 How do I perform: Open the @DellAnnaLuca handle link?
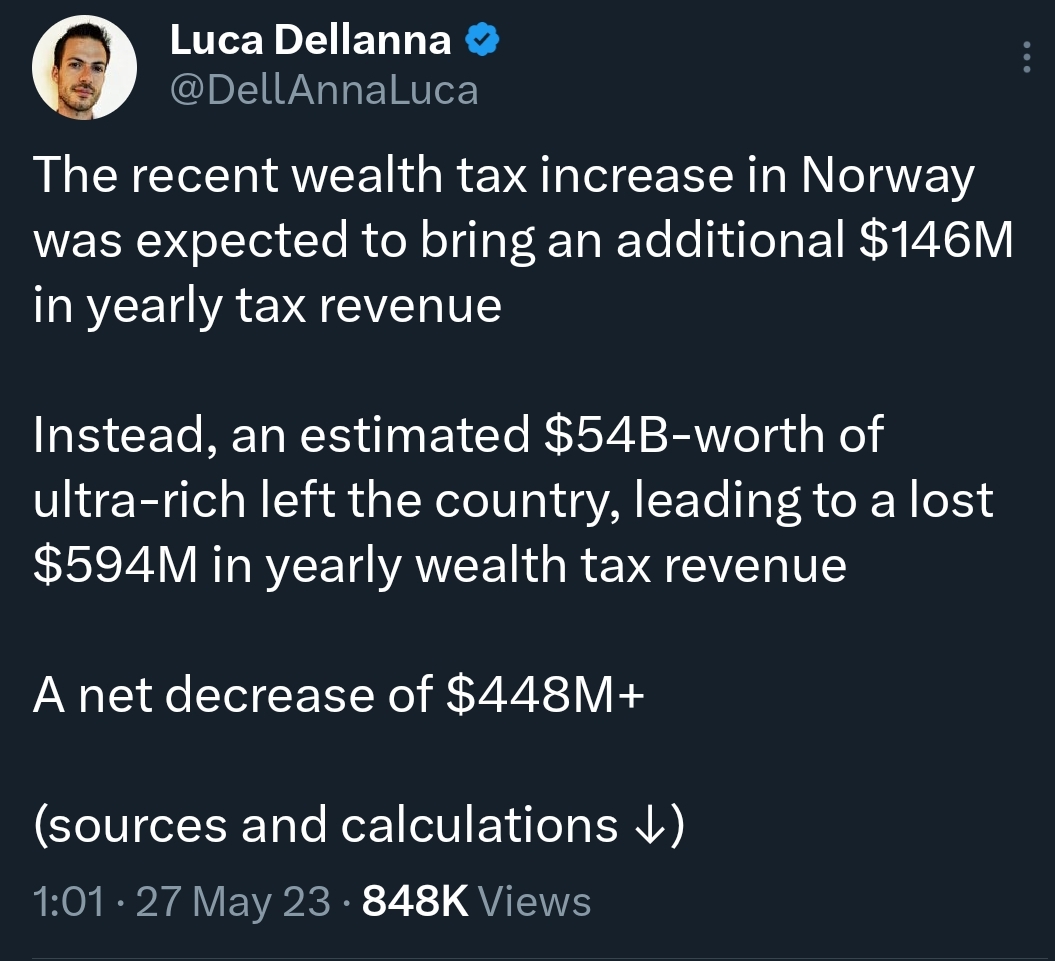(324, 90)
